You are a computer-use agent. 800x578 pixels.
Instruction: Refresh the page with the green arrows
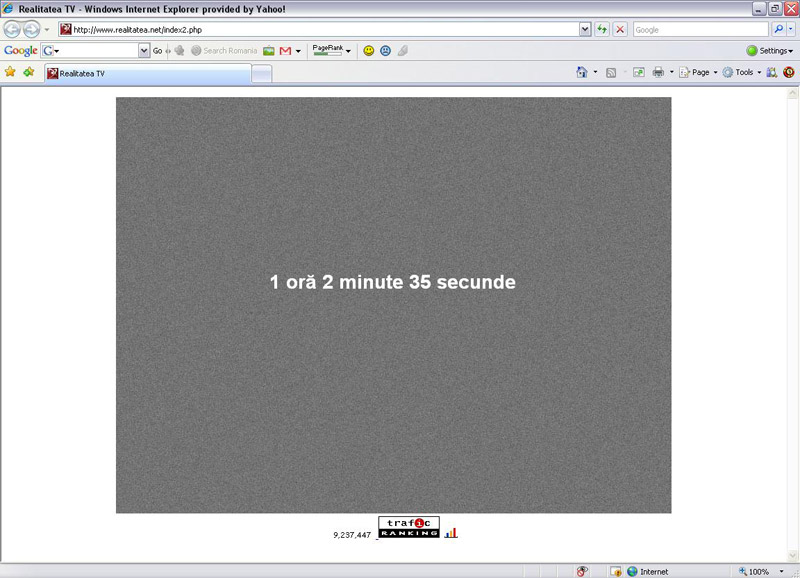point(603,30)
